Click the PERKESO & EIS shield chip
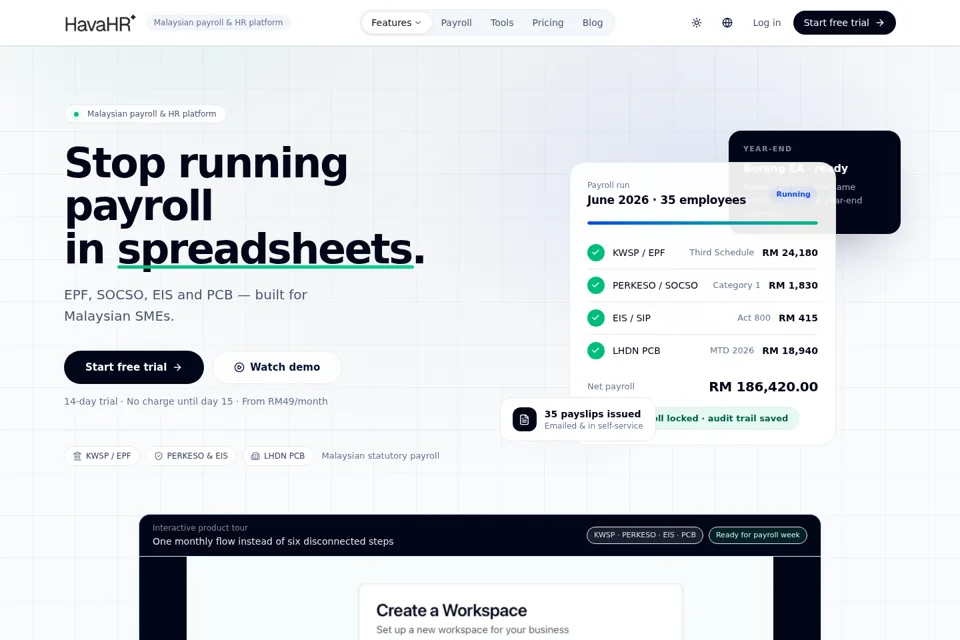Image resolution: width=960 pixels, height=640 pixels. (x=190, y=456)
